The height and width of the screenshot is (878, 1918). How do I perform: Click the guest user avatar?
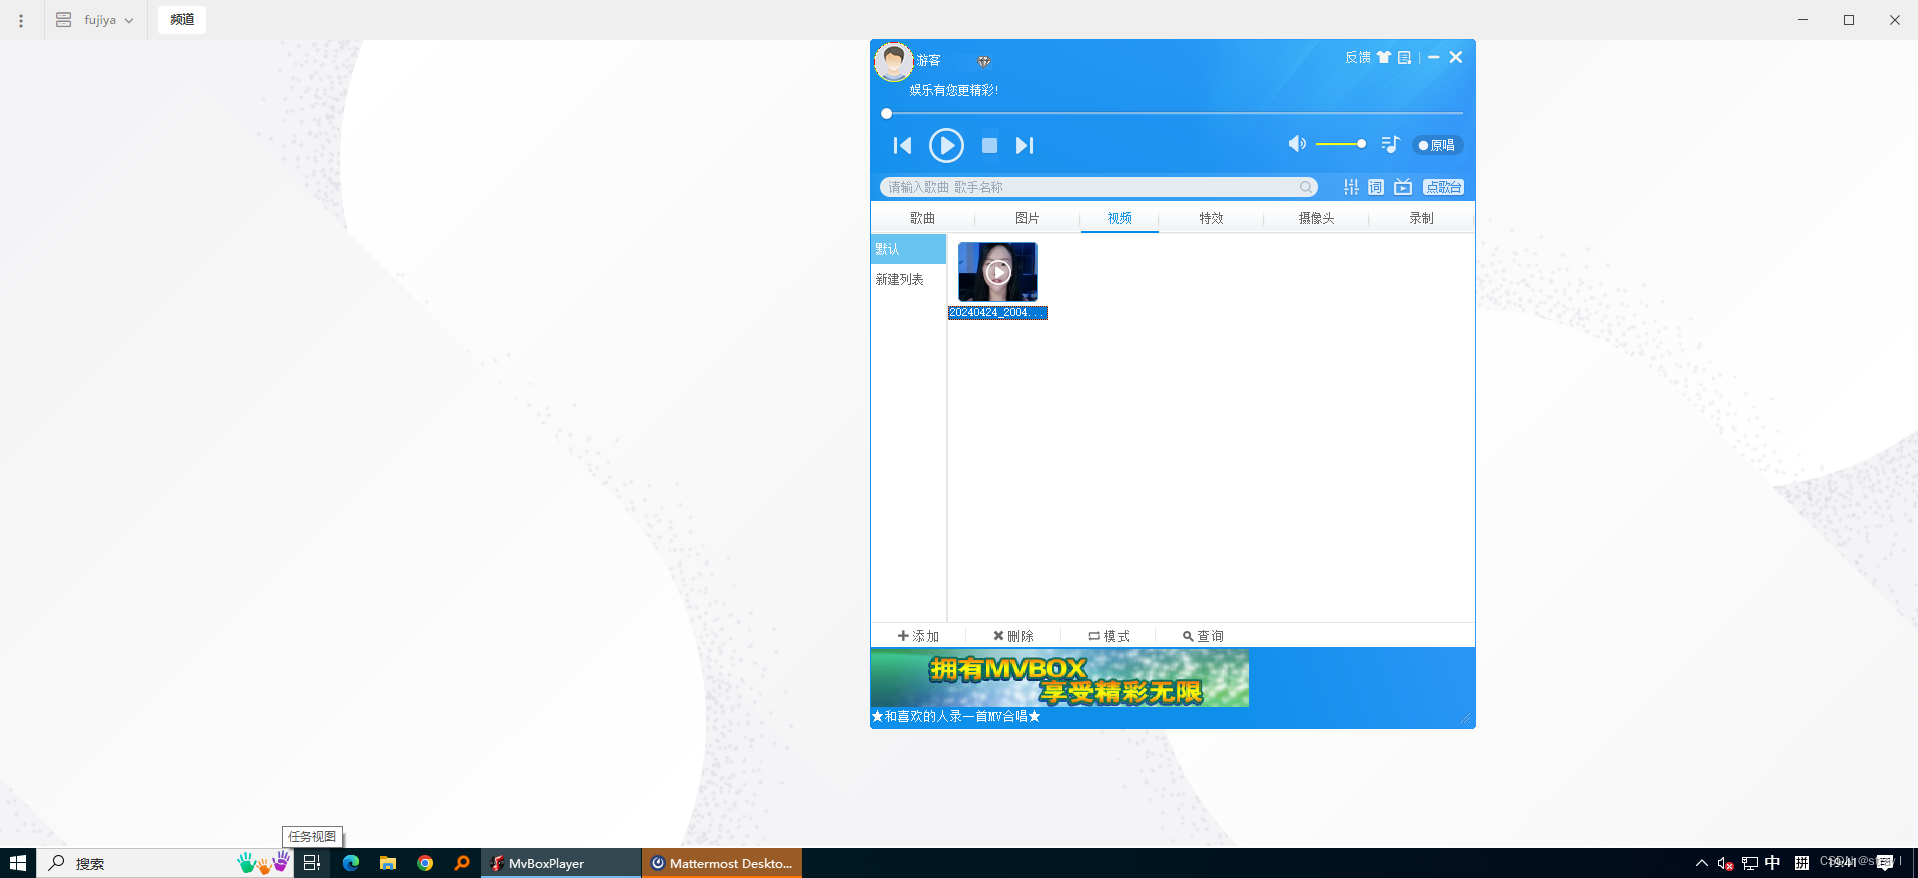(x=893, y=62)
